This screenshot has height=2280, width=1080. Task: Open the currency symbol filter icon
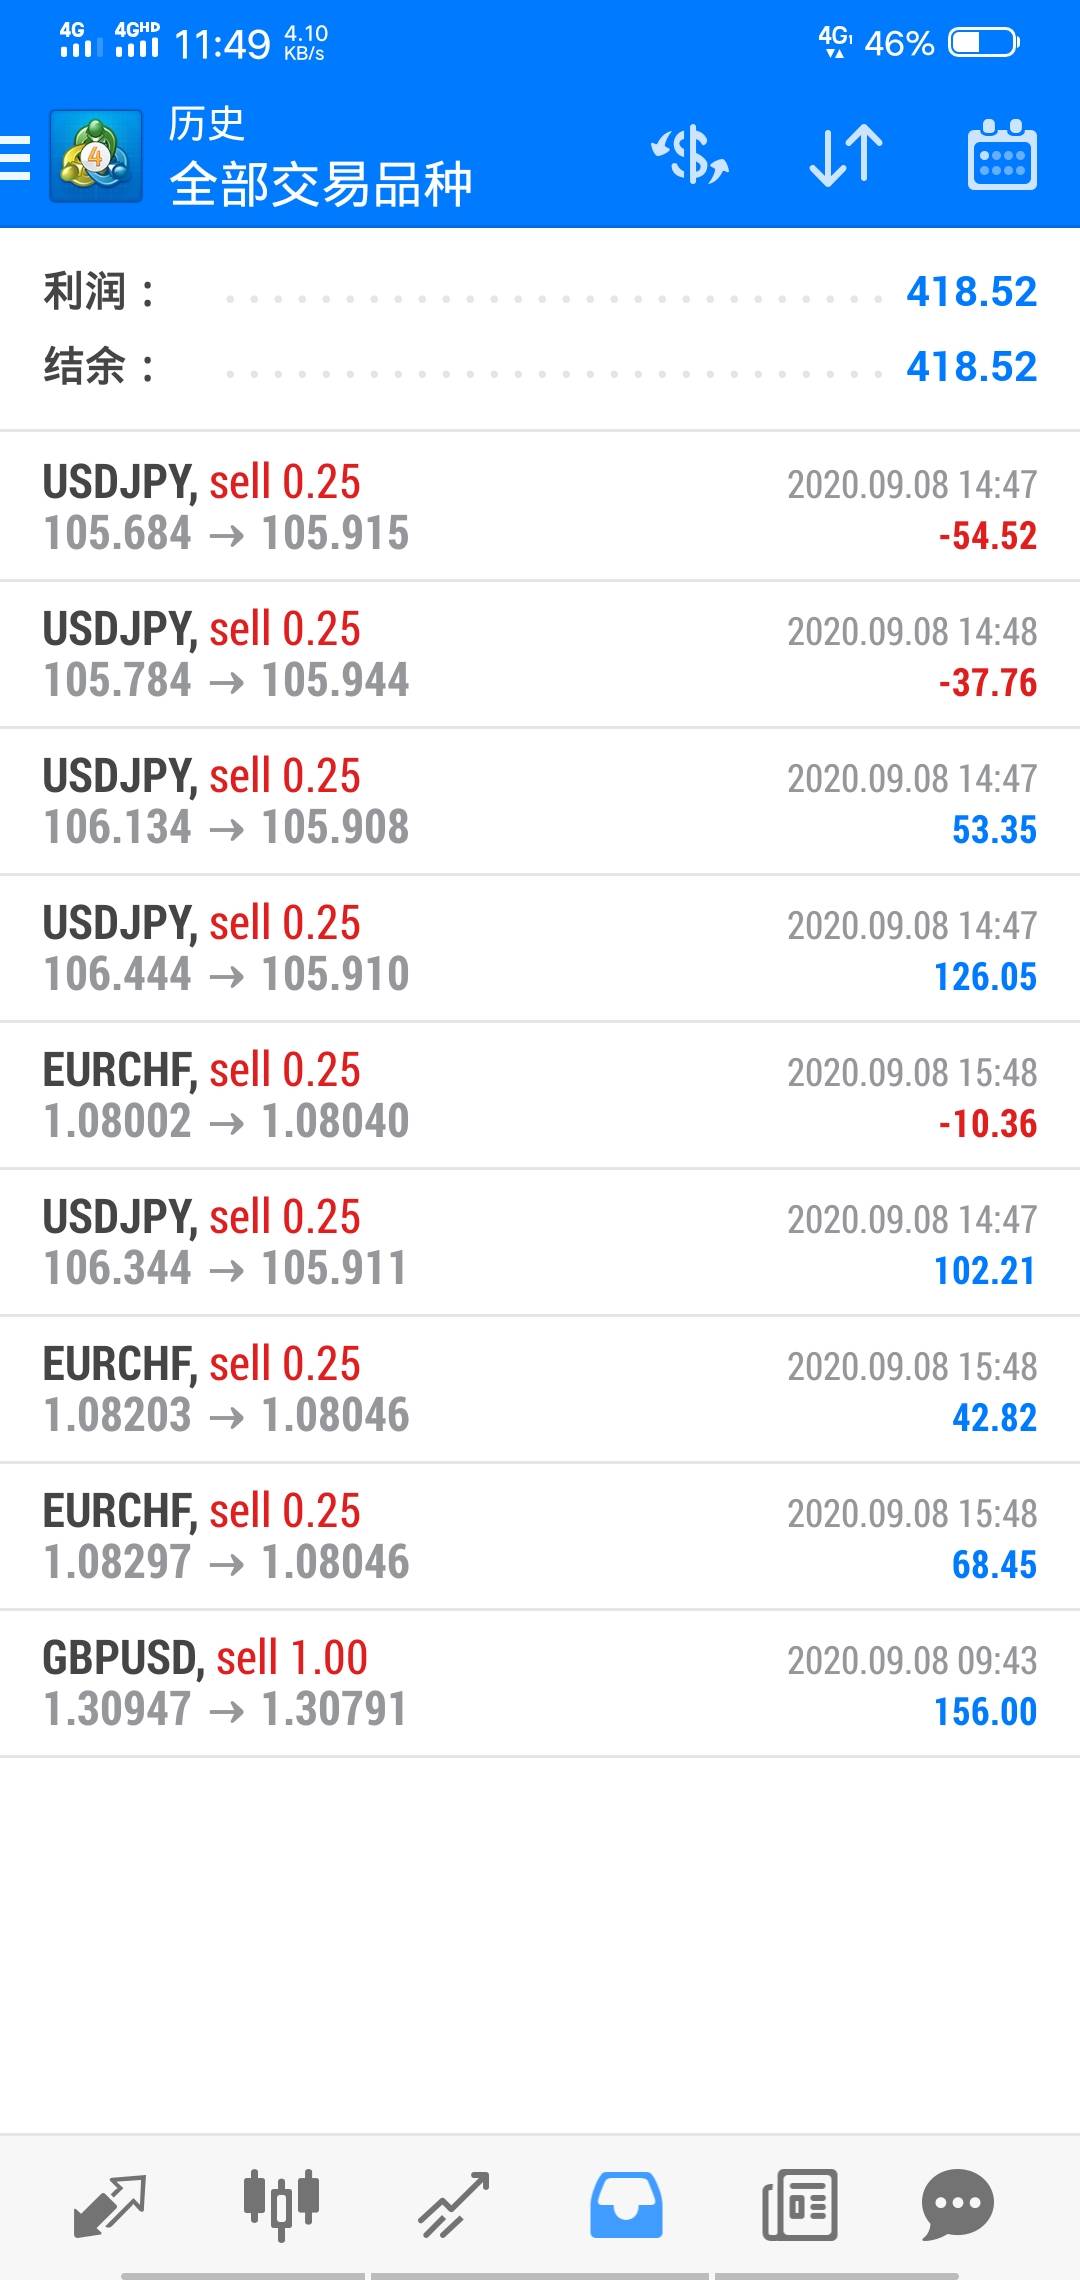690,156
